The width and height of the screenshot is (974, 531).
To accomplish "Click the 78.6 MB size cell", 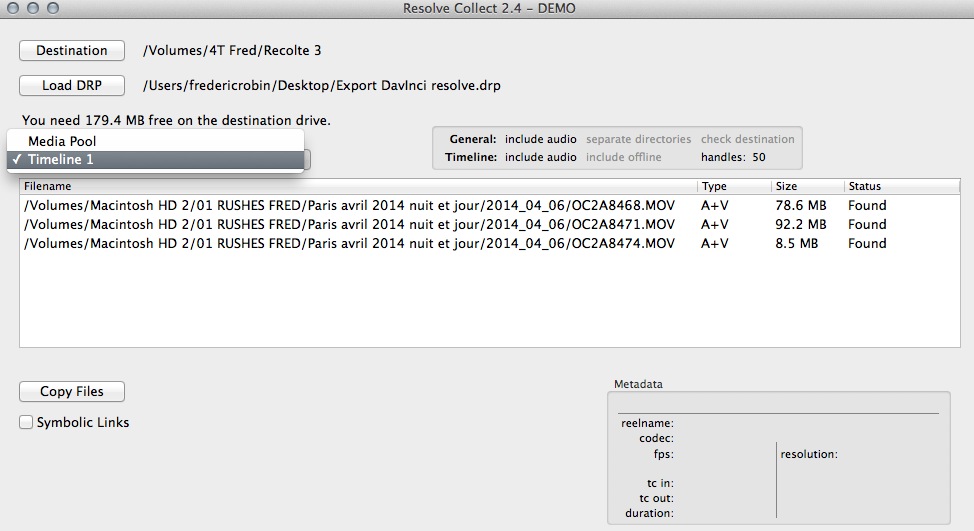I will tap(801, 206).
